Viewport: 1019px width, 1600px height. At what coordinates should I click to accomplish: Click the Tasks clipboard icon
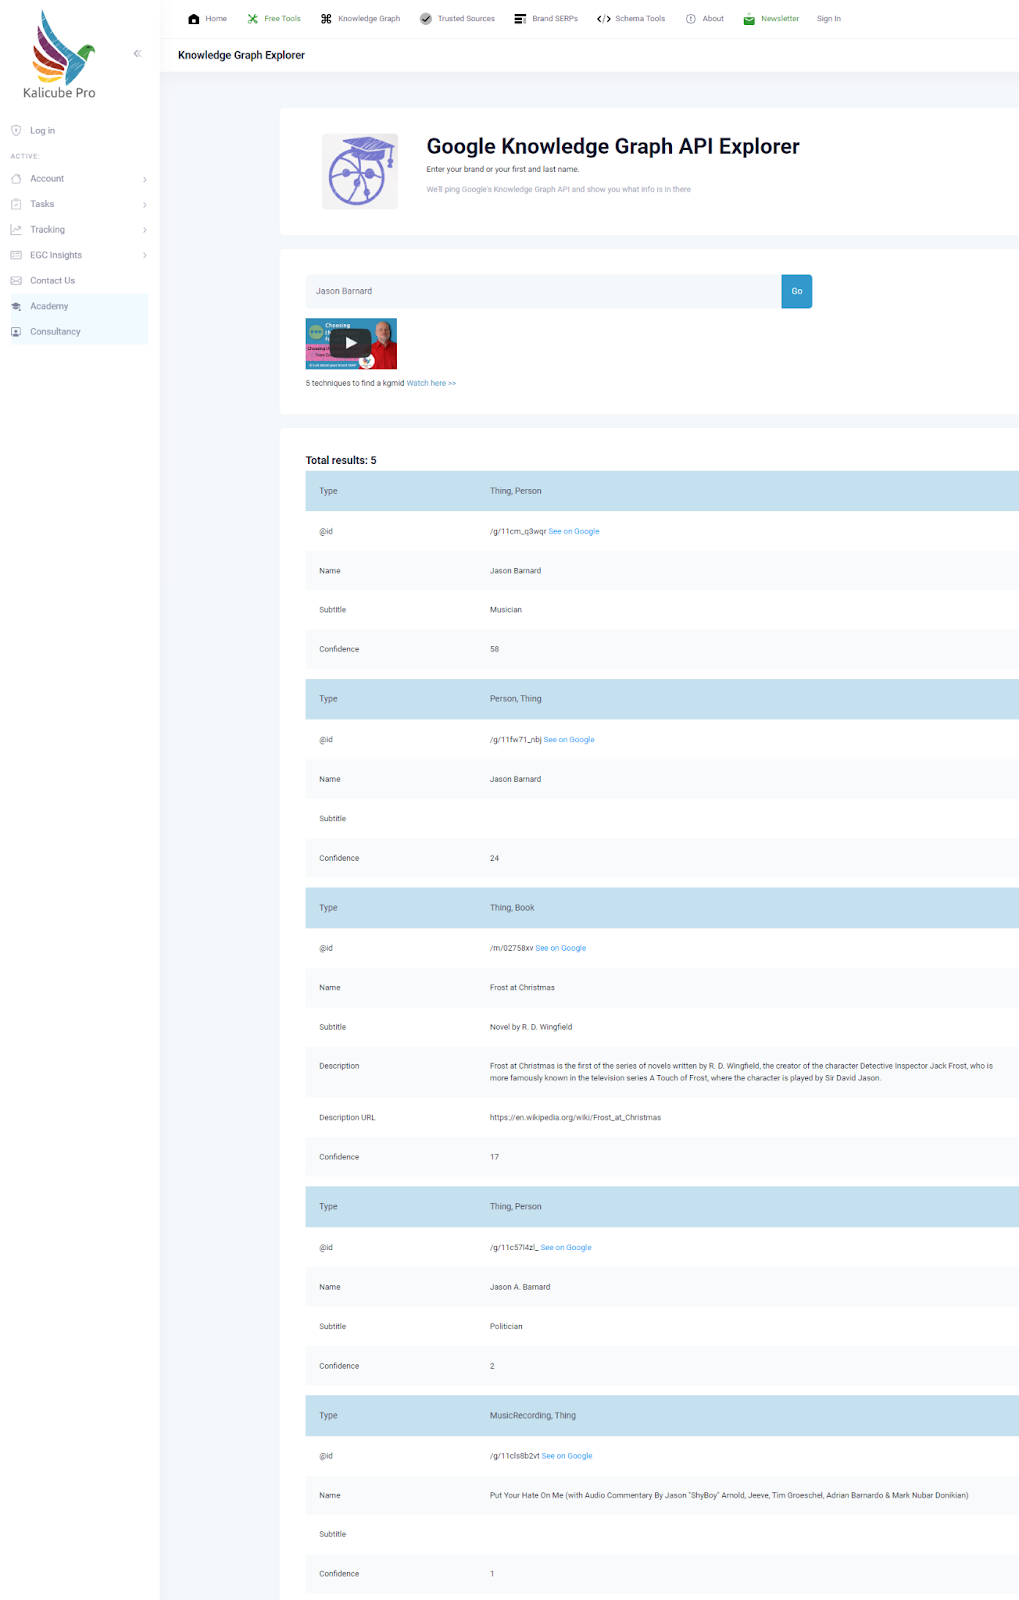(x=16, y=204)
